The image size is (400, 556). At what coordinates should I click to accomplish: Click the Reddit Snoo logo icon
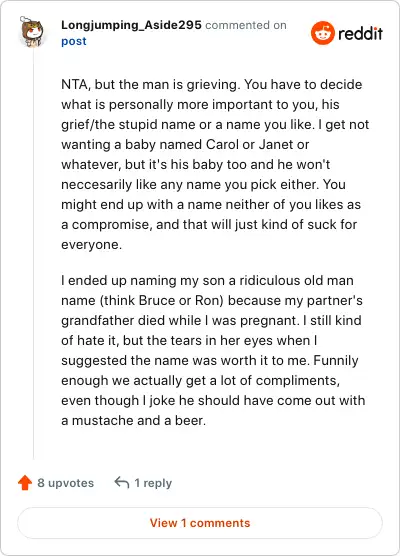[x=323, y=33]
